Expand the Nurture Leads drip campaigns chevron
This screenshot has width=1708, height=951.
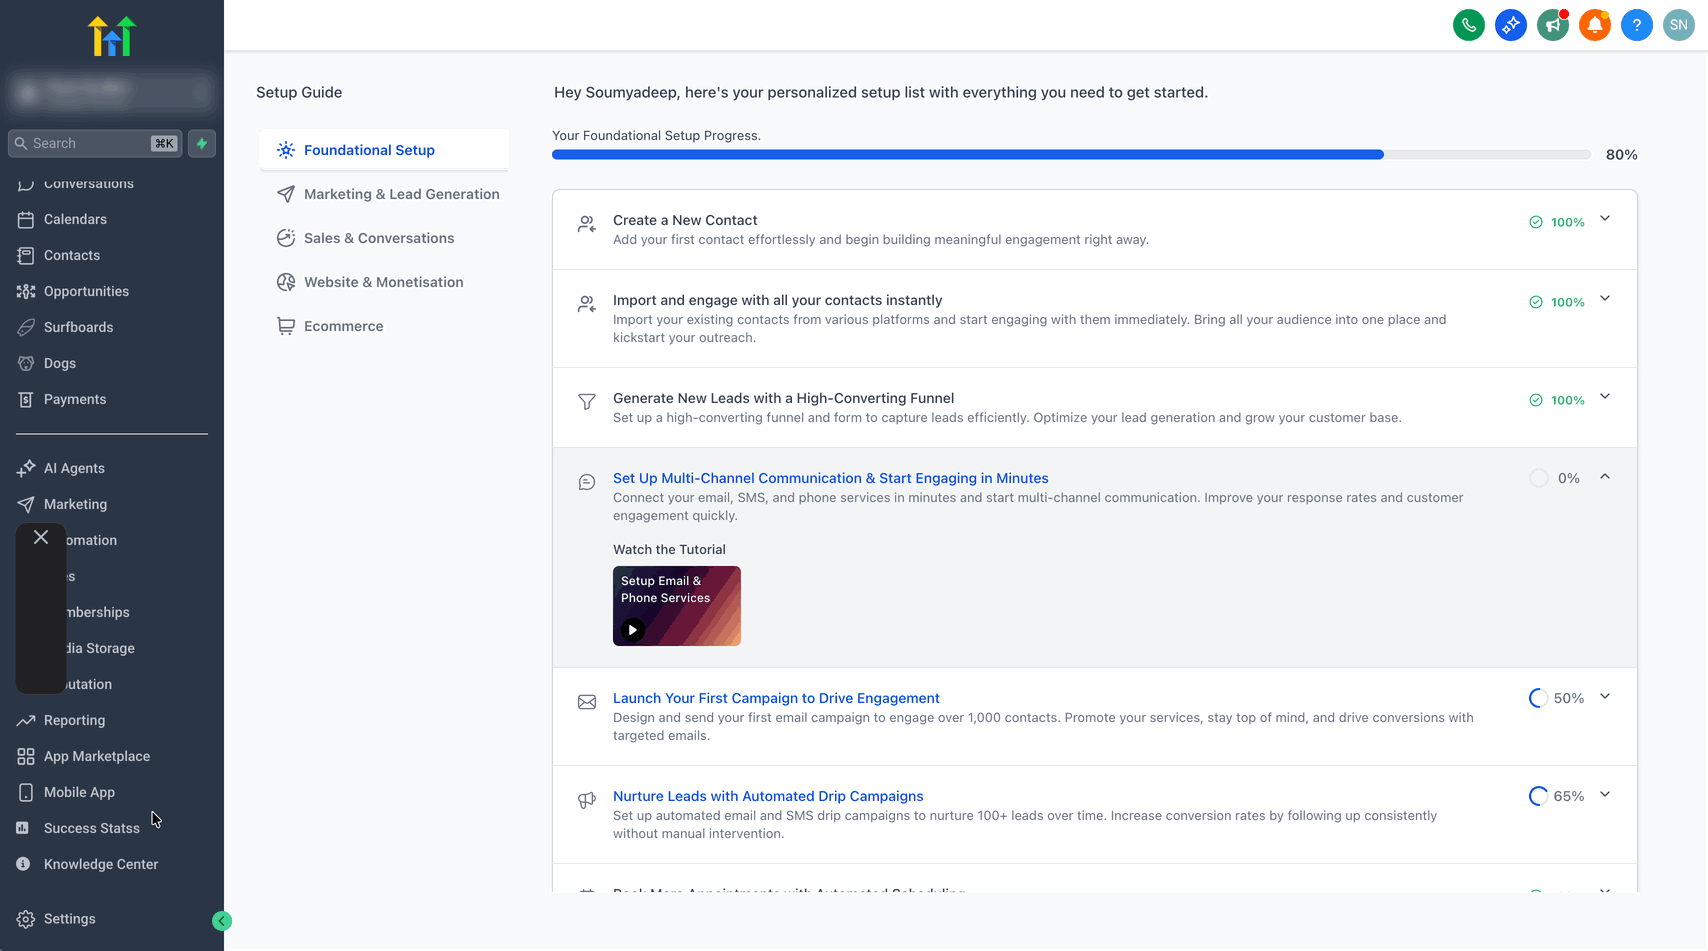pyautogui.click(x=1605, y=795)
